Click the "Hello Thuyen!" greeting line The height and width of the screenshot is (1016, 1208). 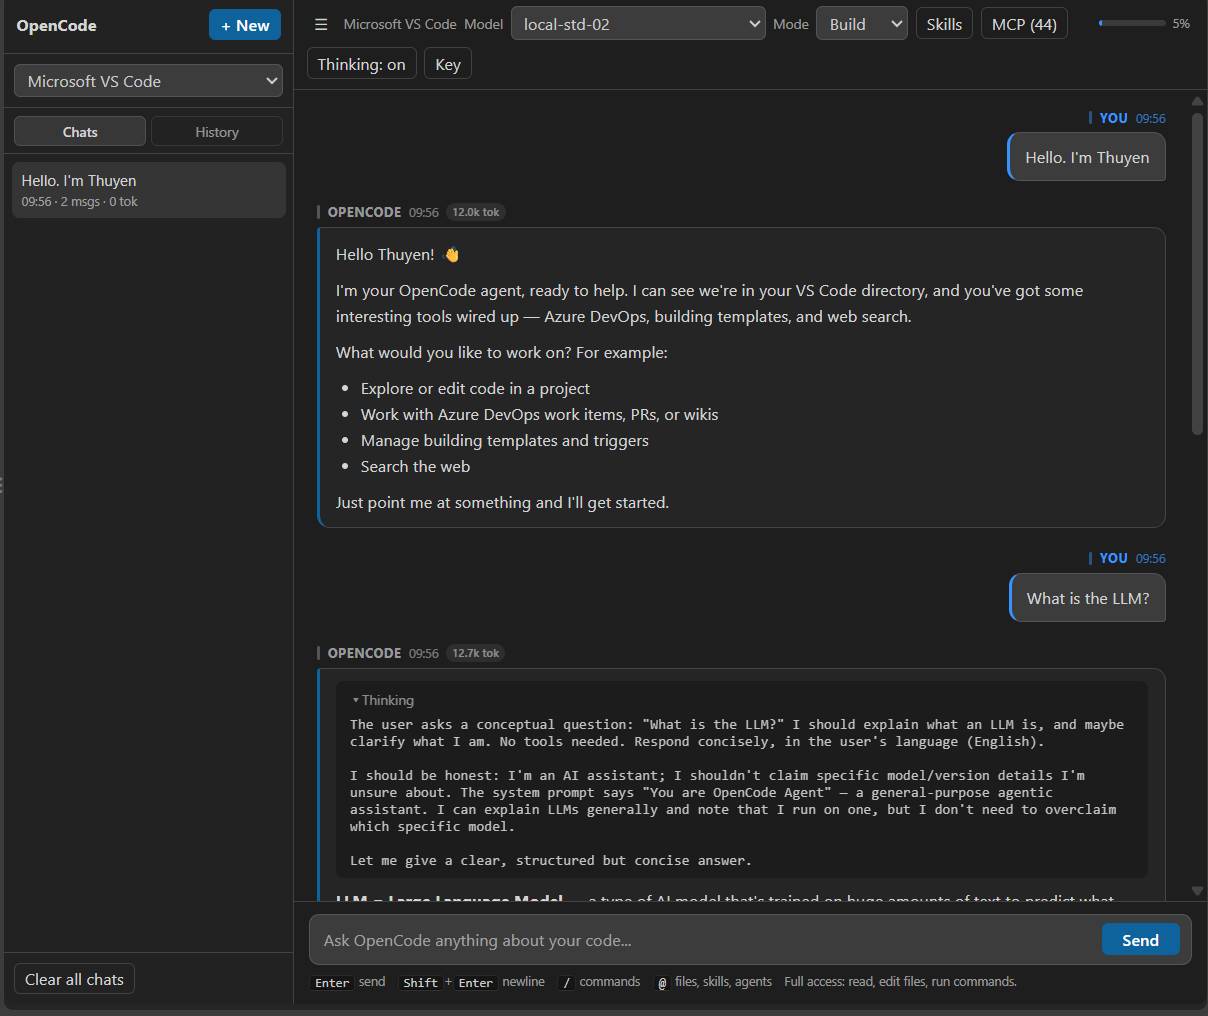point(397,254)
